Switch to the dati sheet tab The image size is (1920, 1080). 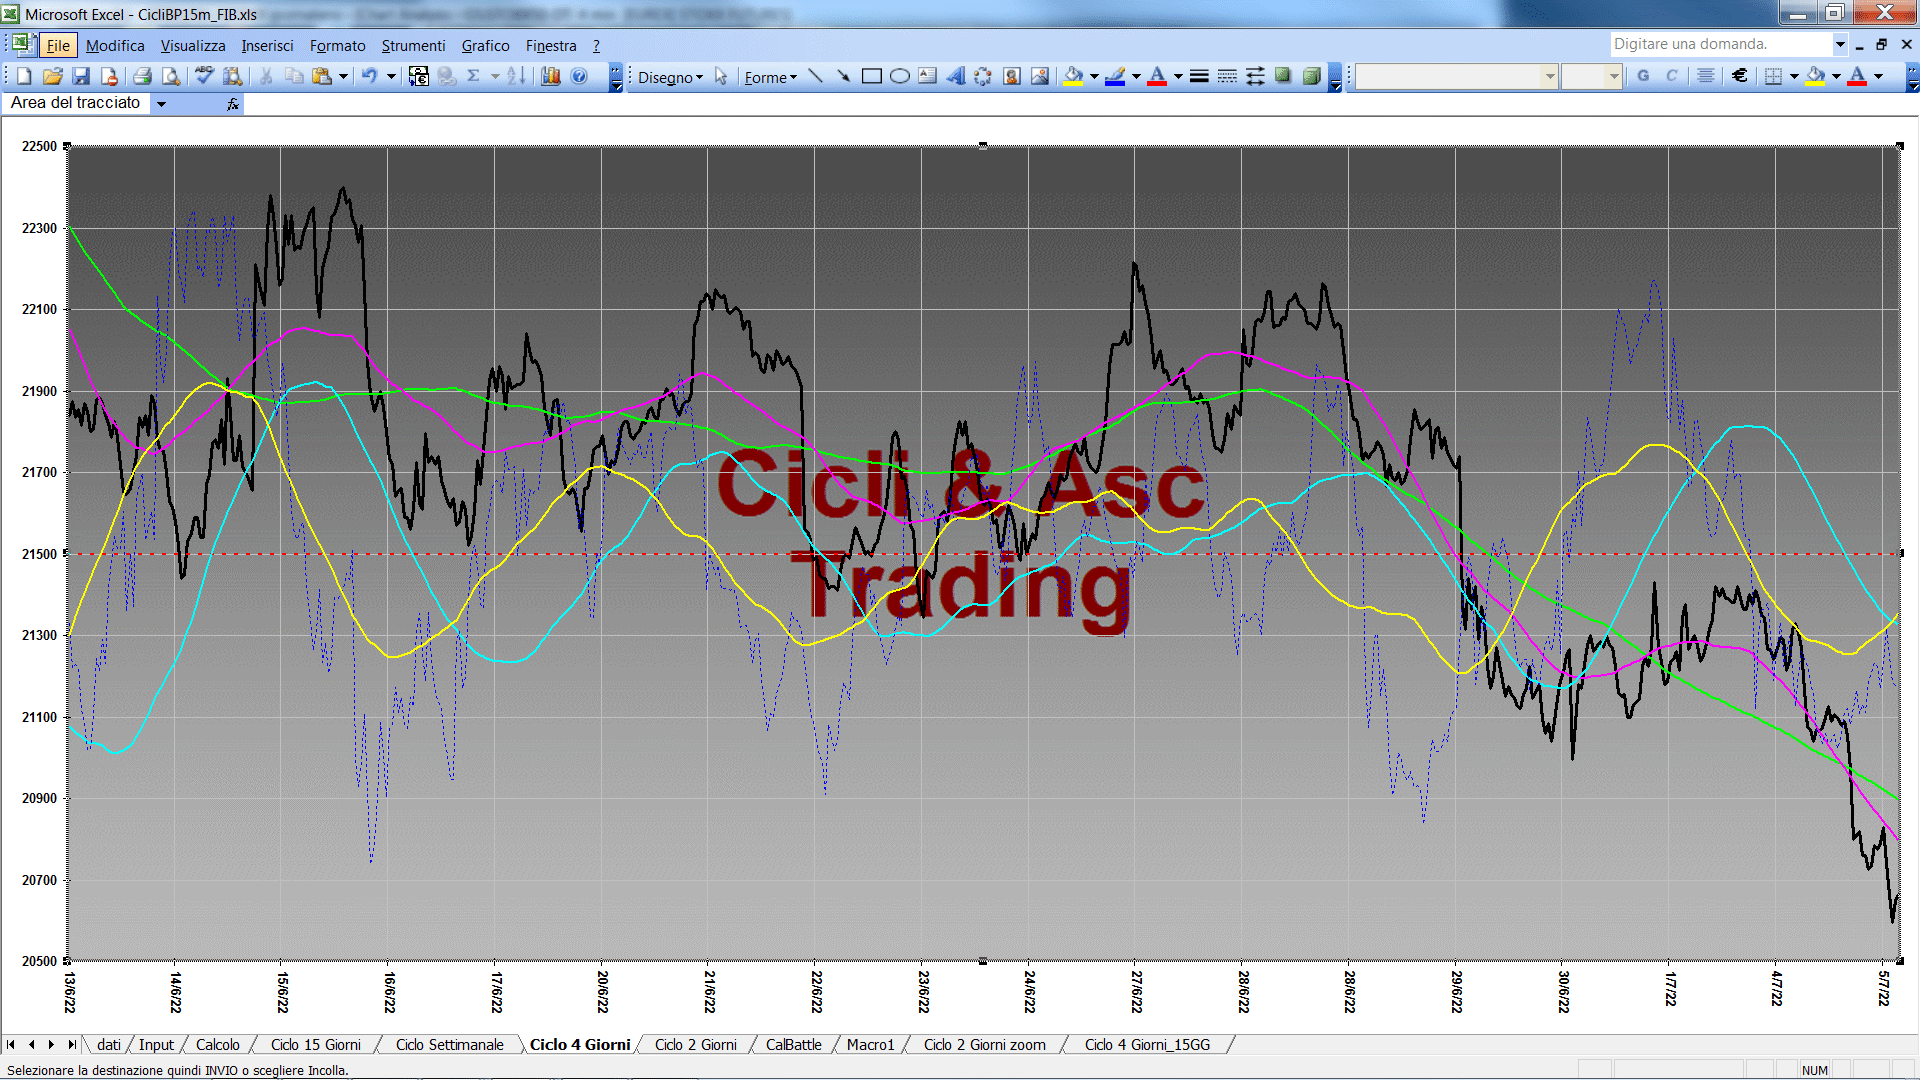point(109,1045)
